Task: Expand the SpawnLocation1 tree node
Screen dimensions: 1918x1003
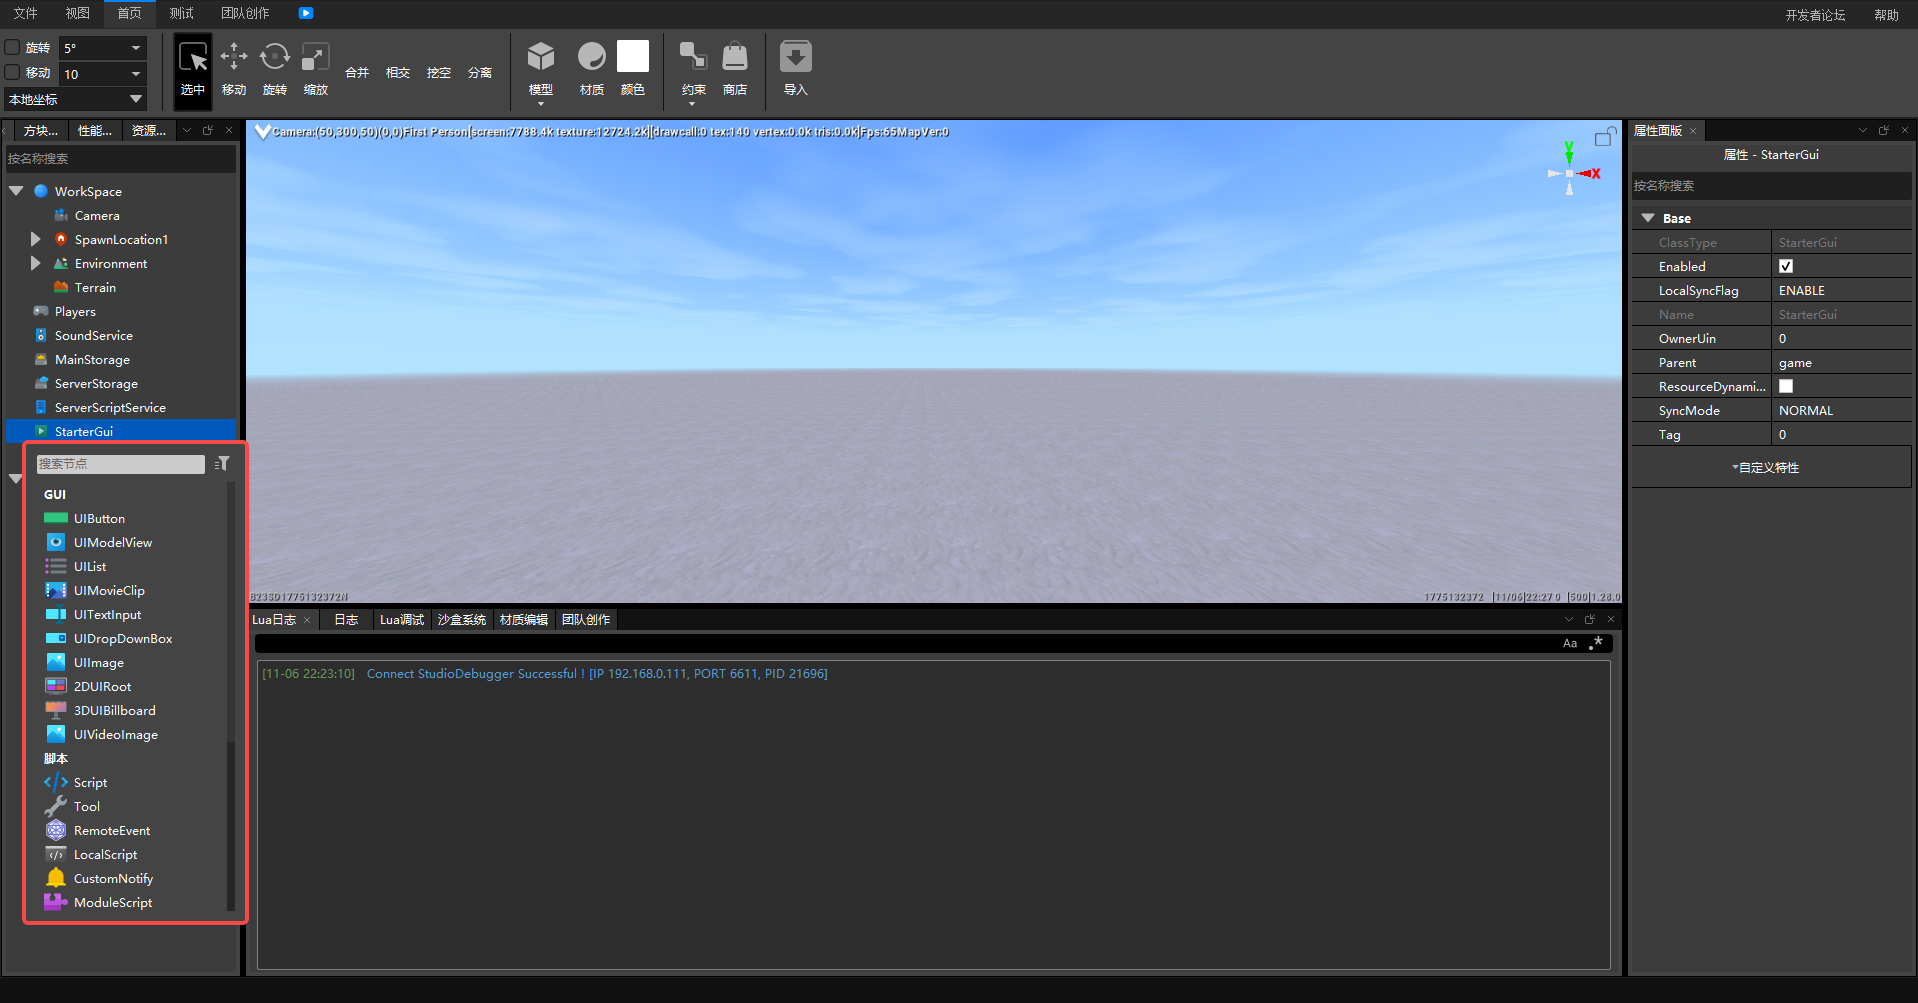Action: pyautogui.click(x=36, y=239)
